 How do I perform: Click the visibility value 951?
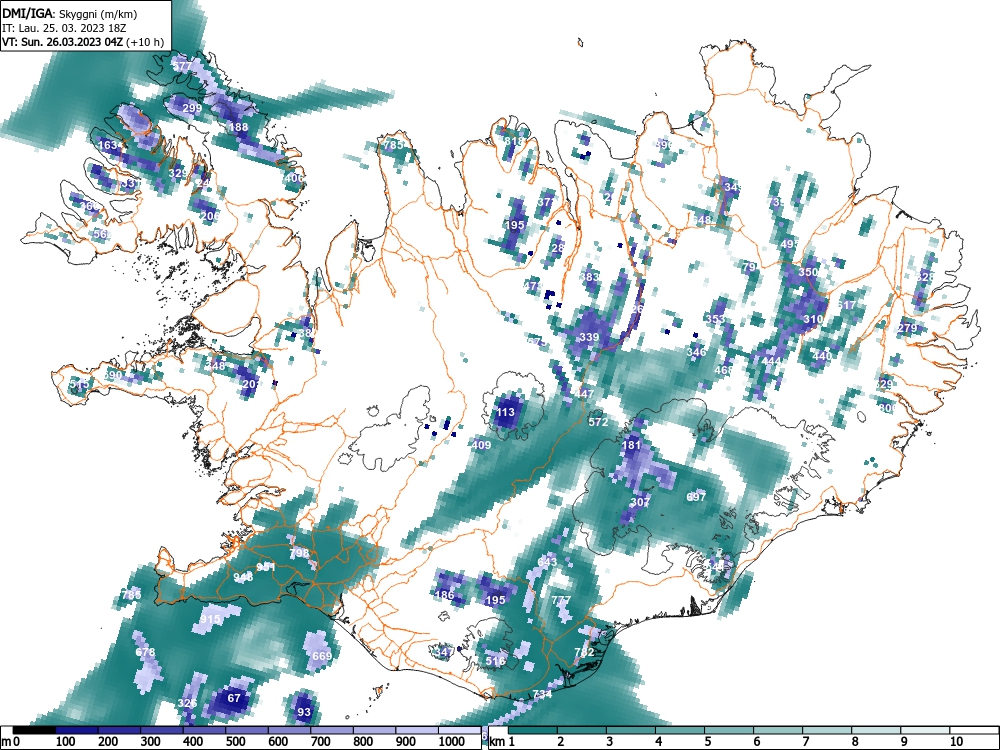(266, 567)
